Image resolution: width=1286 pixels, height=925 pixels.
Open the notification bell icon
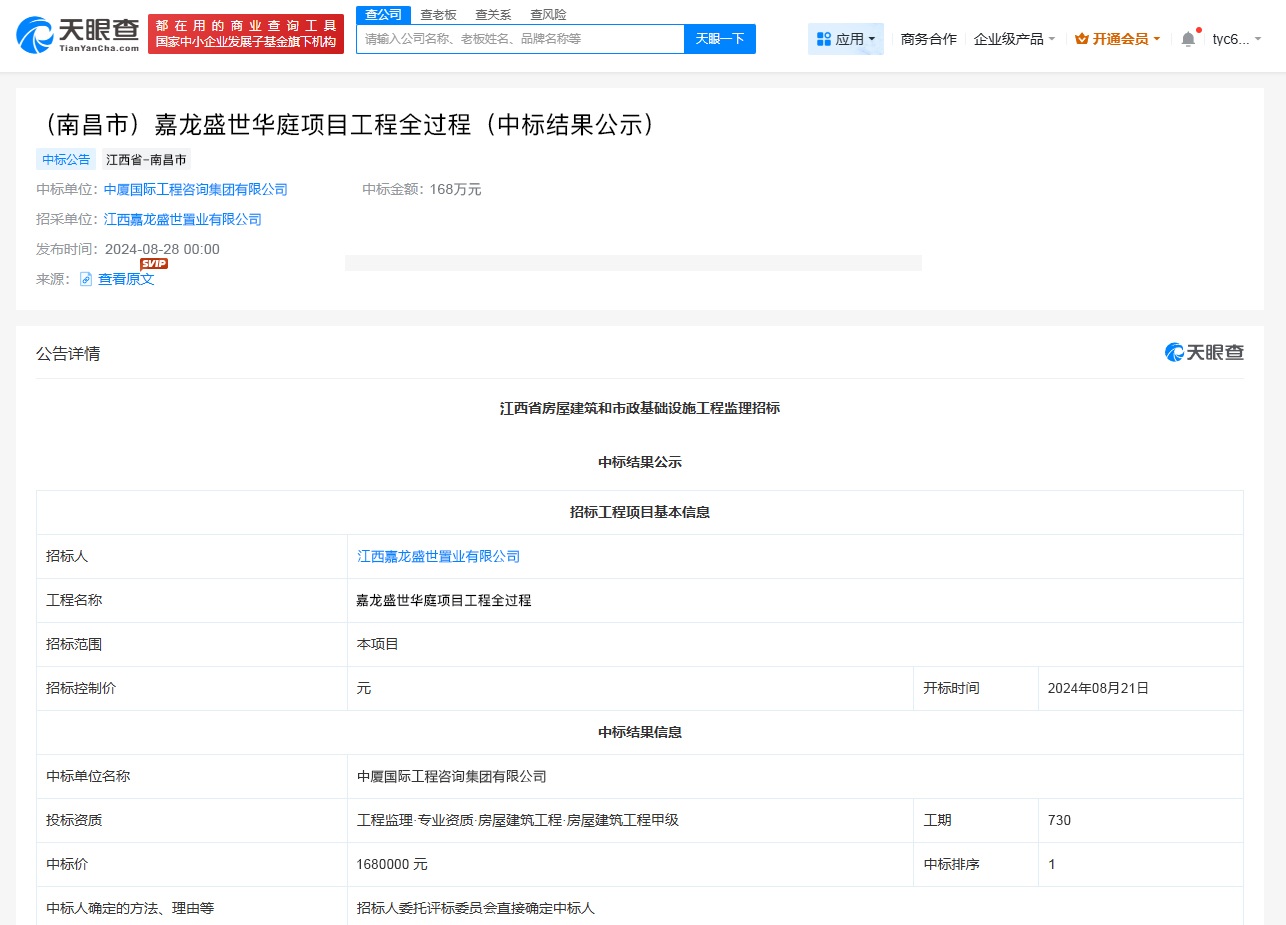pyautogui.click(x=1188, y=39)
